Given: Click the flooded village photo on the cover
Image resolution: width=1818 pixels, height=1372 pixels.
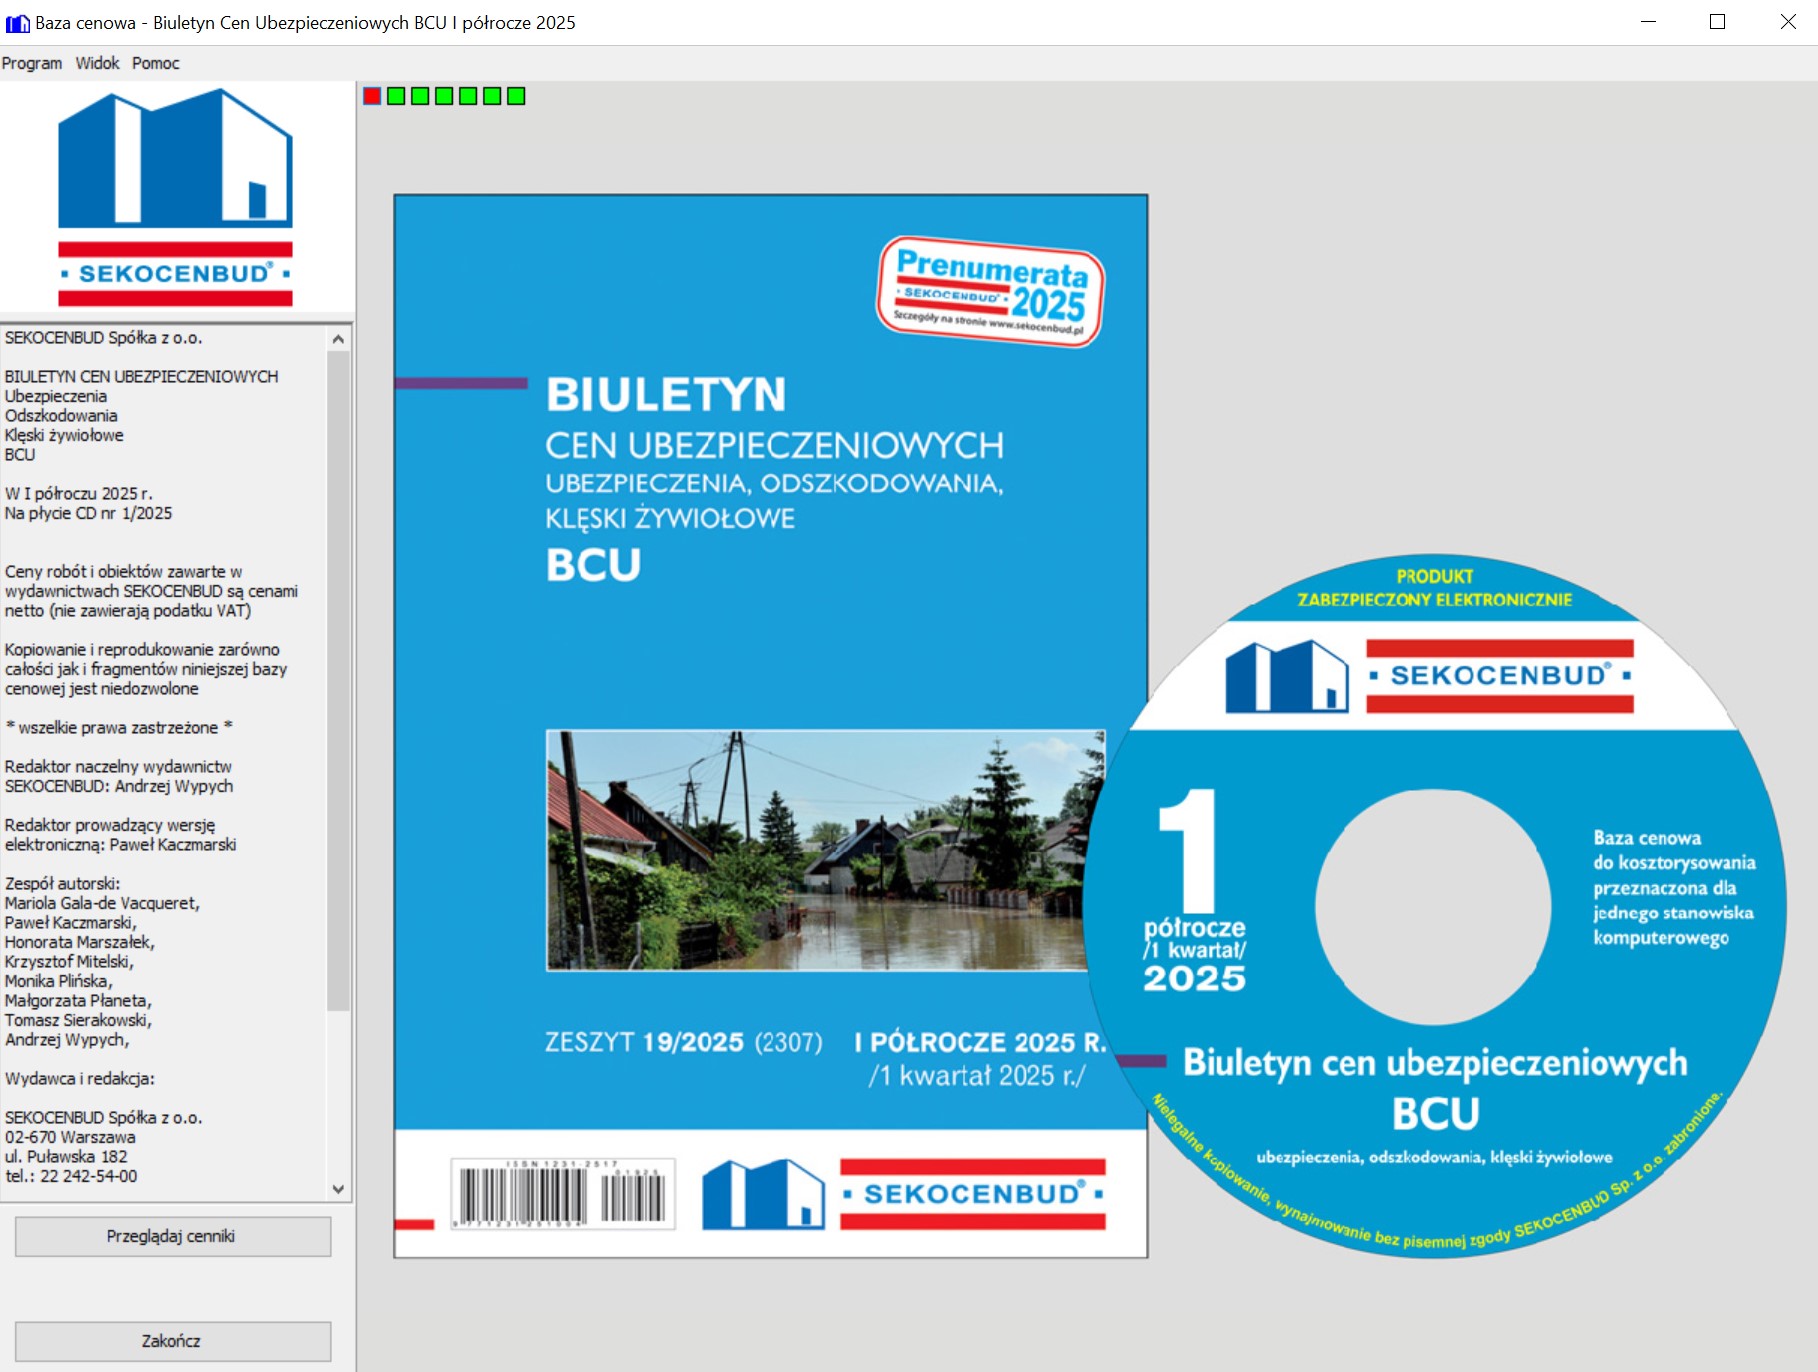Looking at the screenshot, I should tap(825, 850).
